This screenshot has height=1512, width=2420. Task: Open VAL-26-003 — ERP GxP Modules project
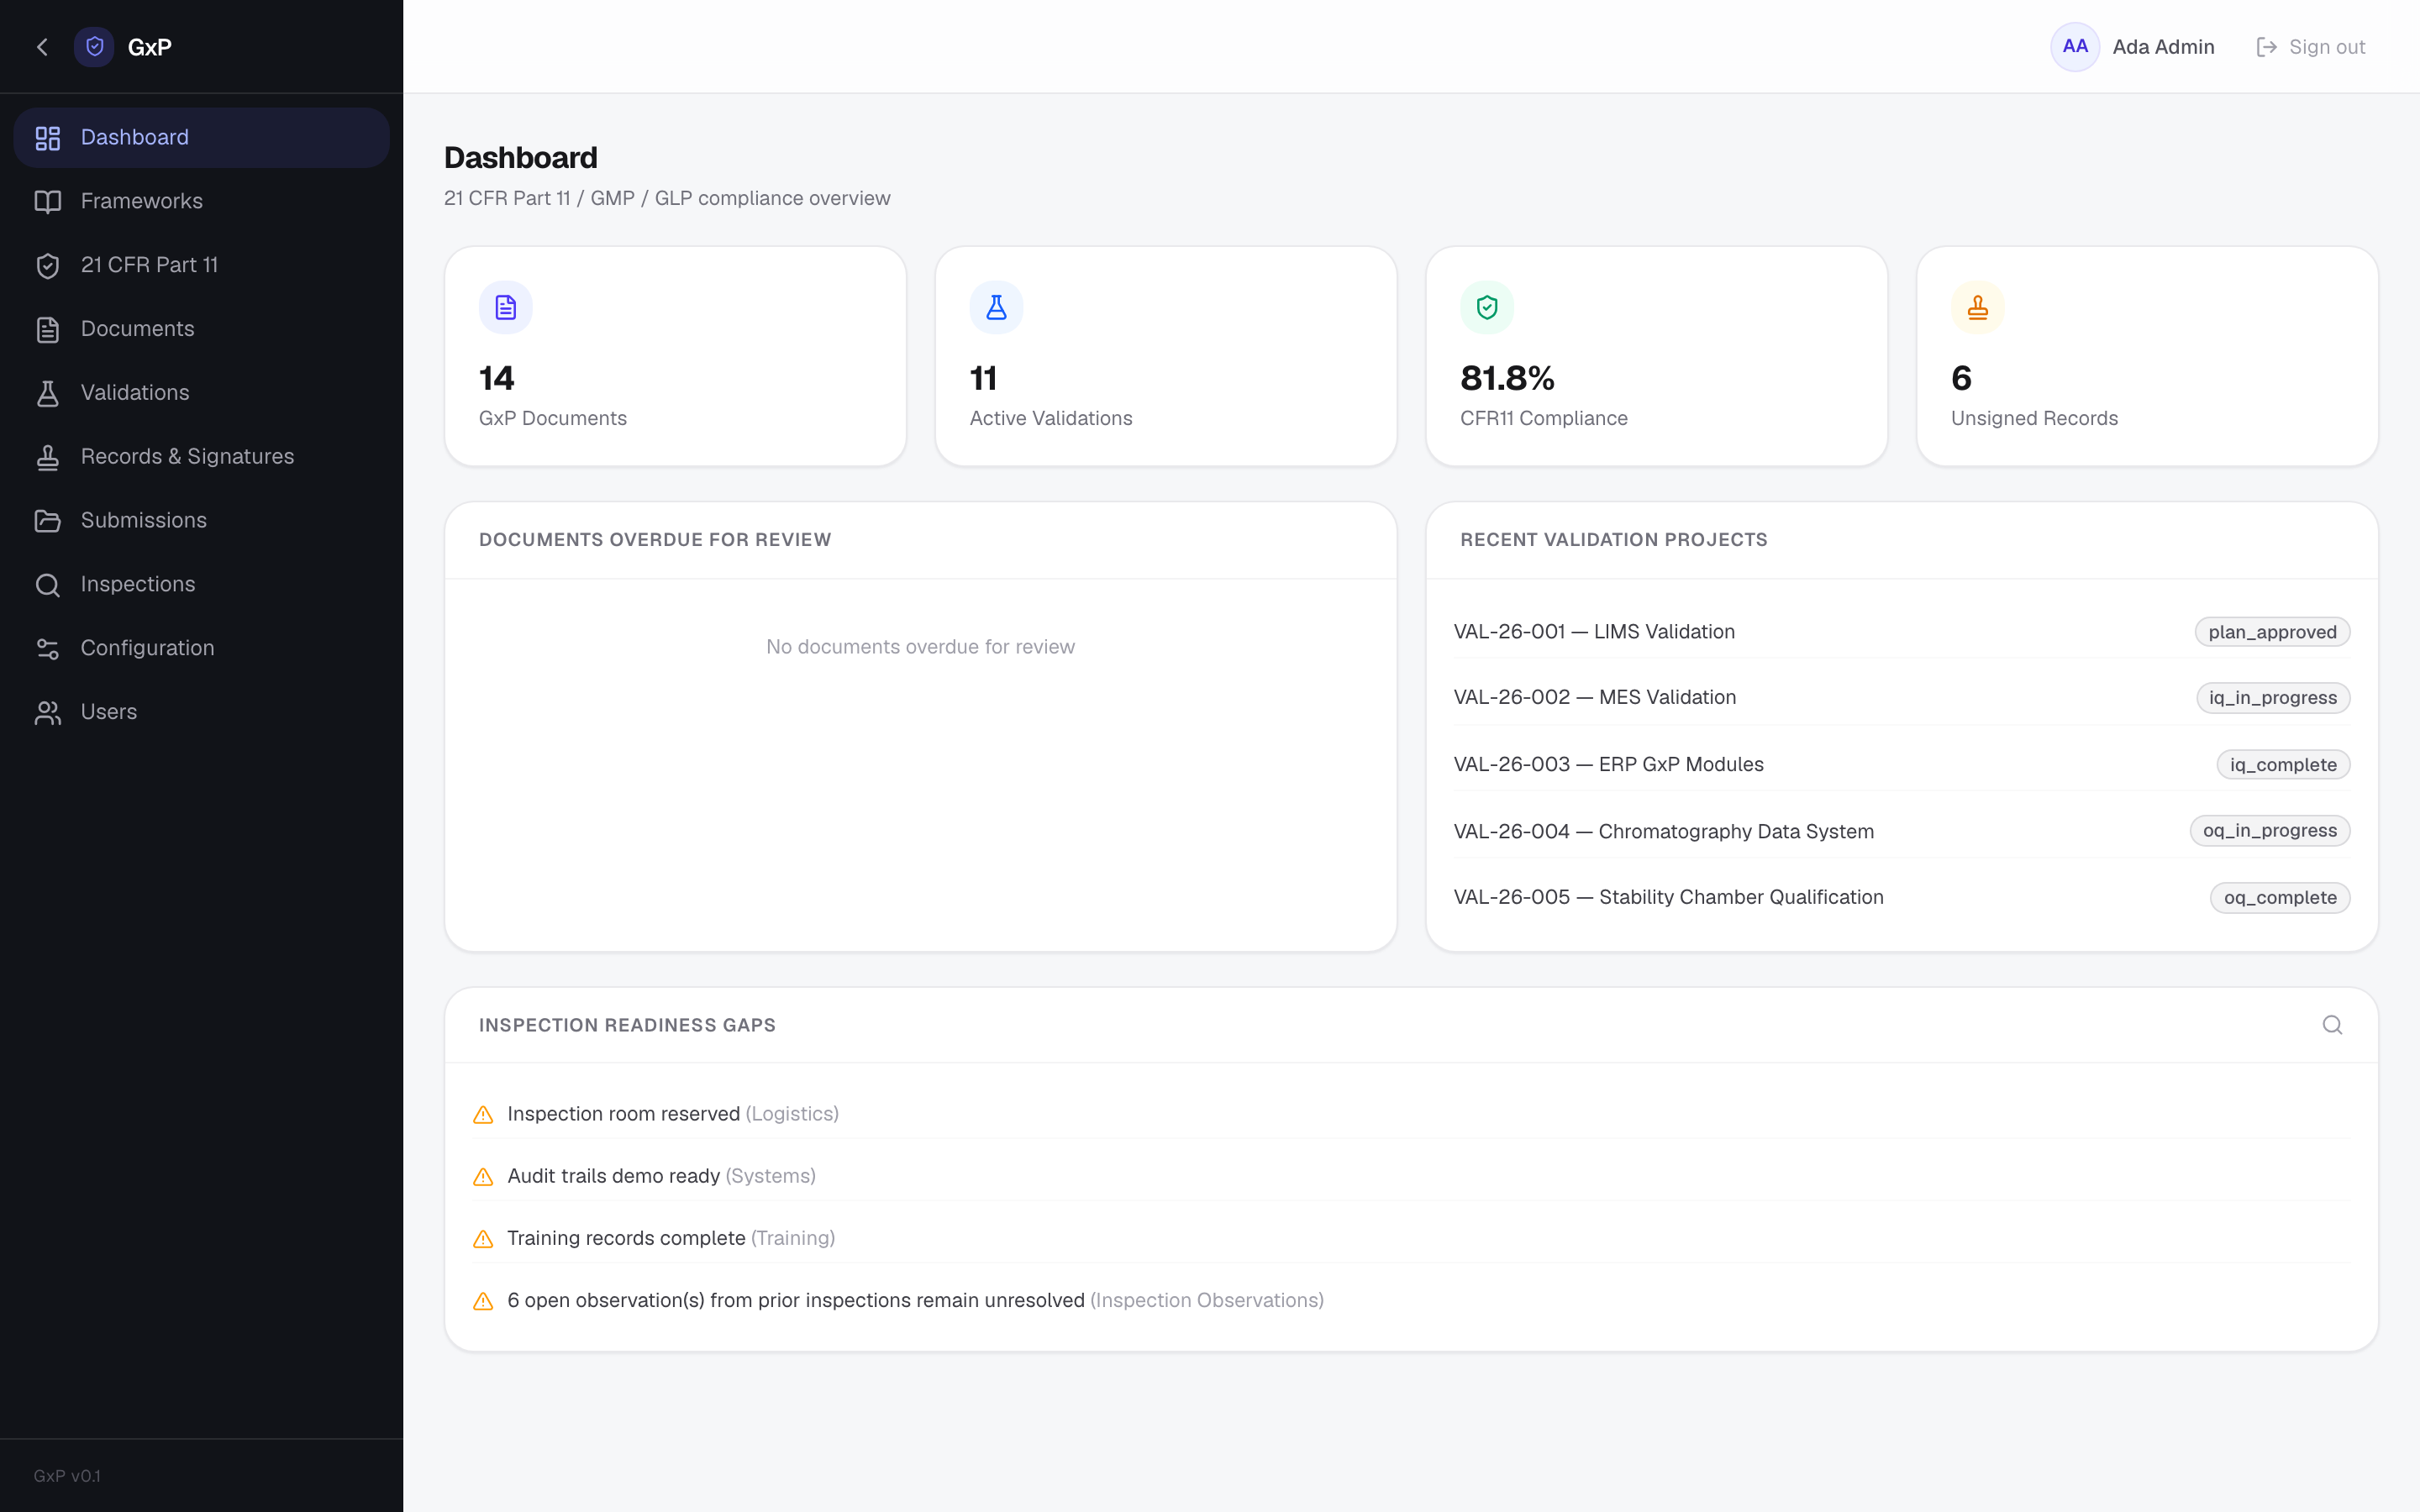(x=1608, y=765)
